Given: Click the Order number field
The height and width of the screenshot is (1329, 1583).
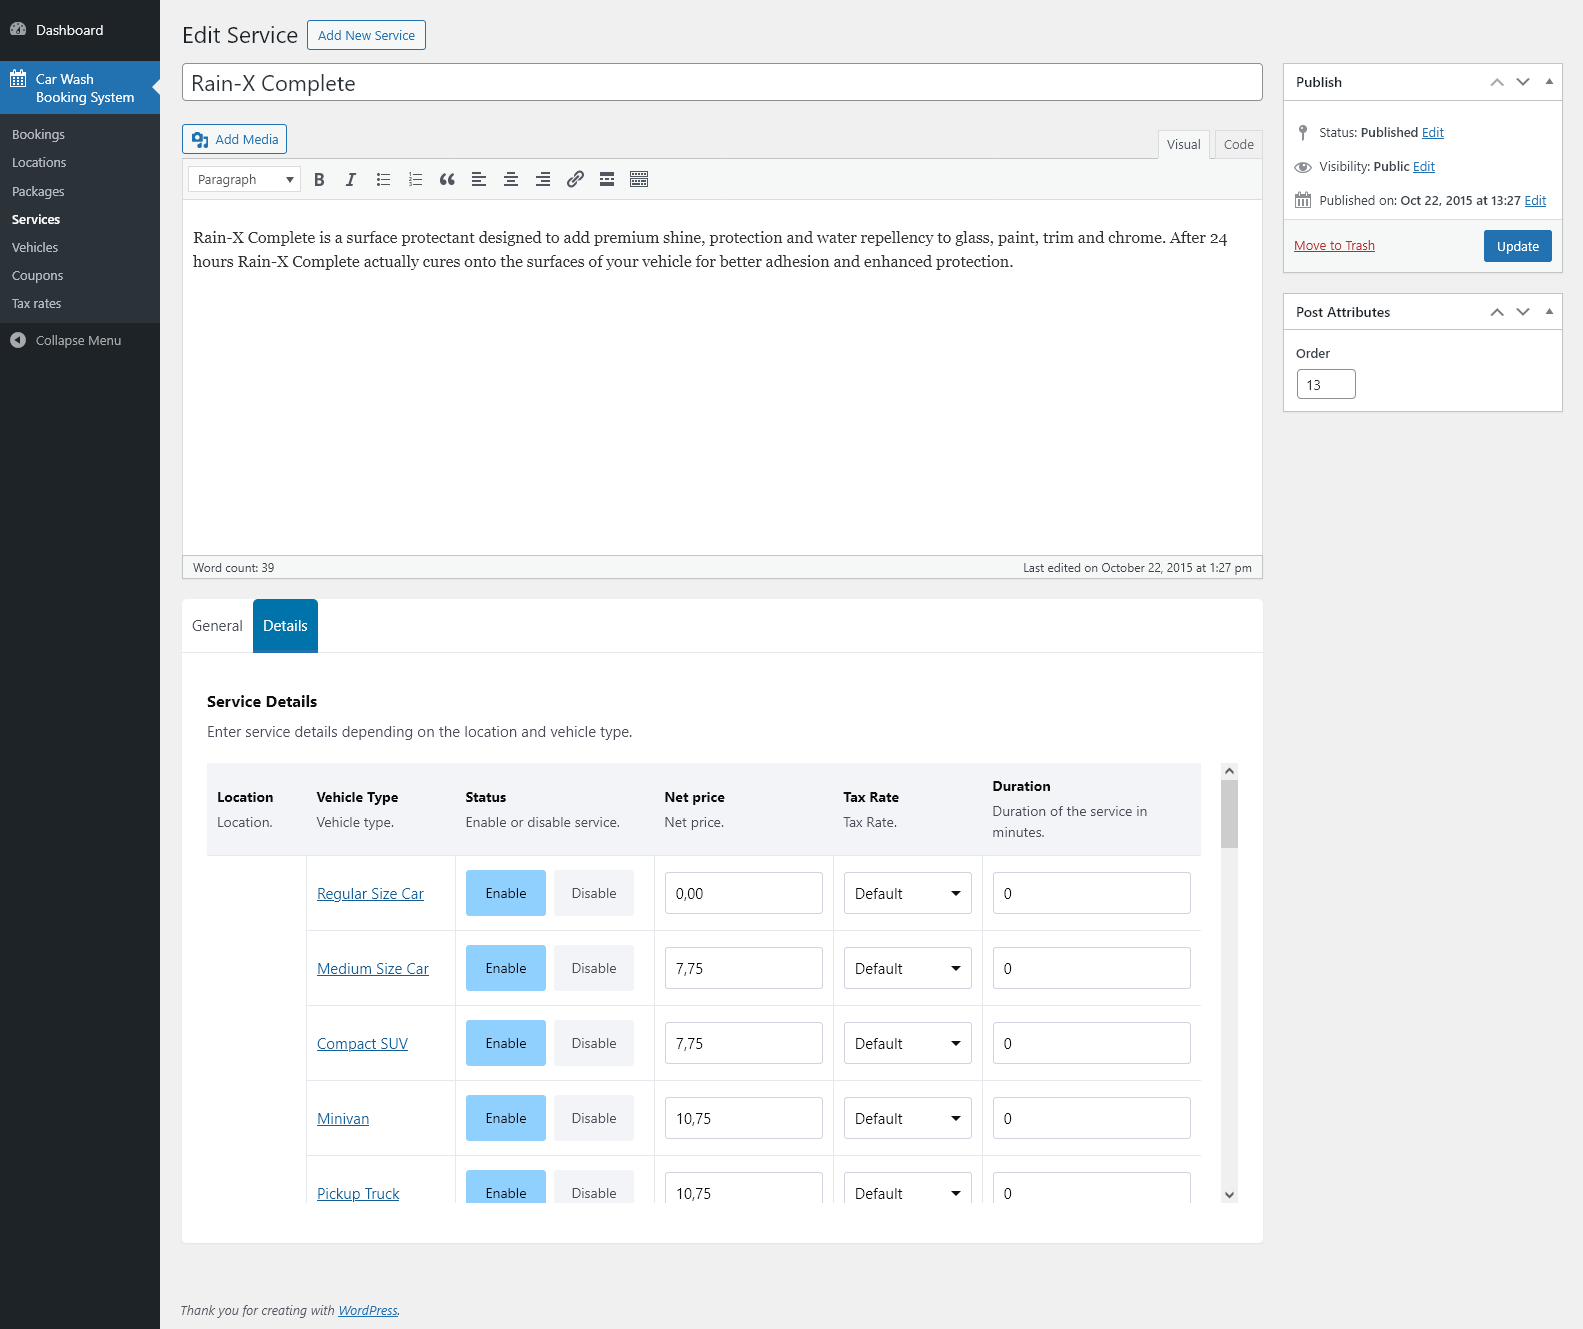Looking at the screenshot, I should pyautogui.click(x=1326, y=385).
